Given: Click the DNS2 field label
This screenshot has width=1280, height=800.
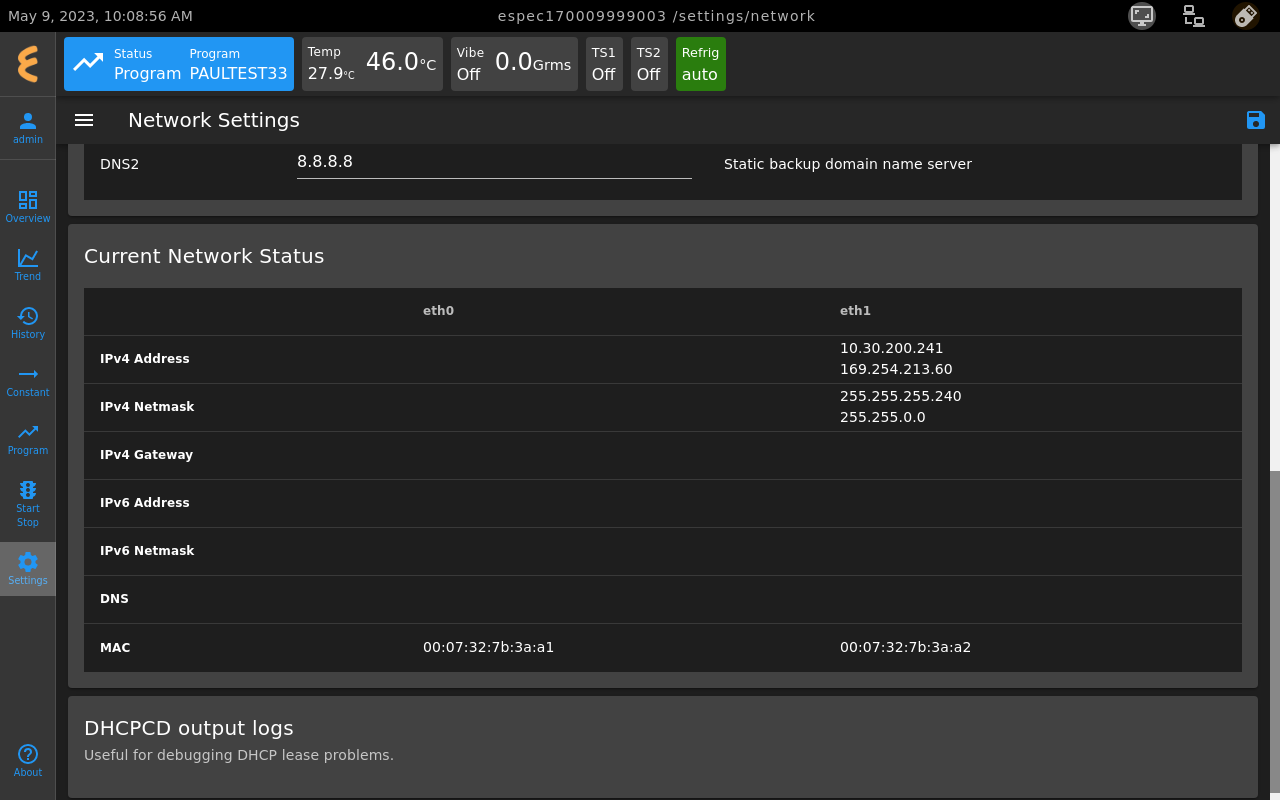Looking at the screenshot, I should point(120,164).
